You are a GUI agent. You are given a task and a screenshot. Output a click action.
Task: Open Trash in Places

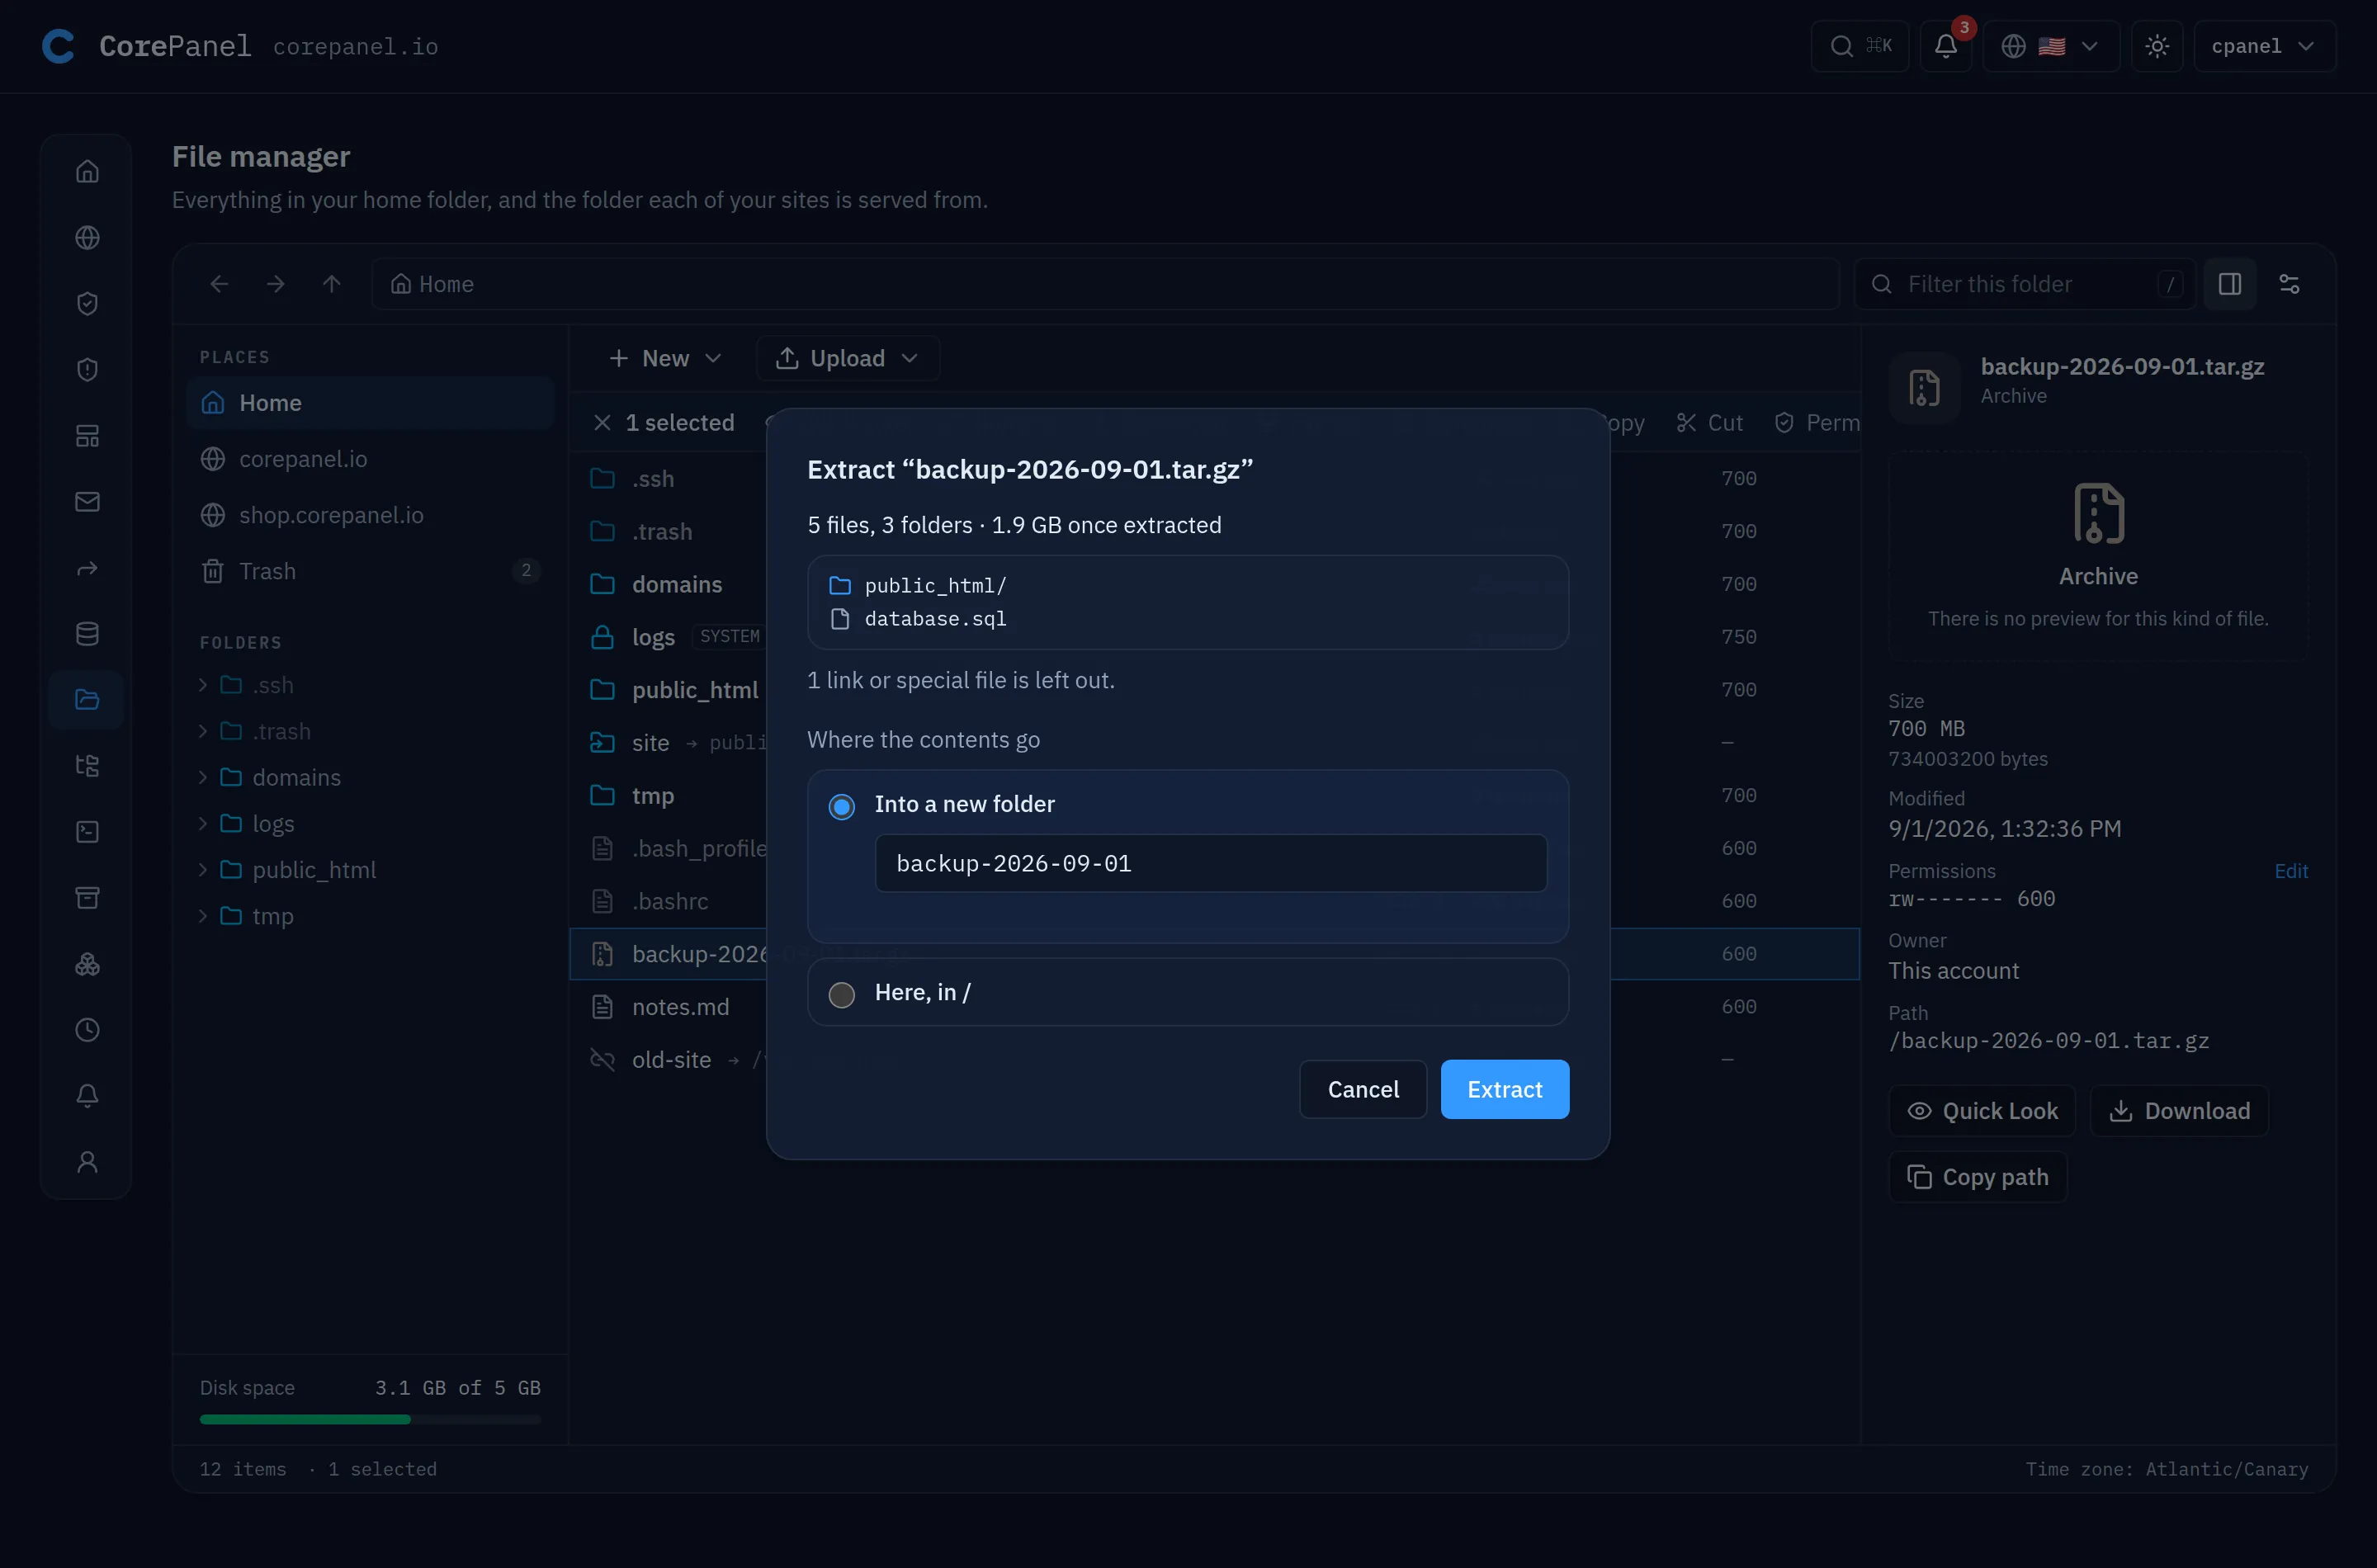click(x=370, y=570)
